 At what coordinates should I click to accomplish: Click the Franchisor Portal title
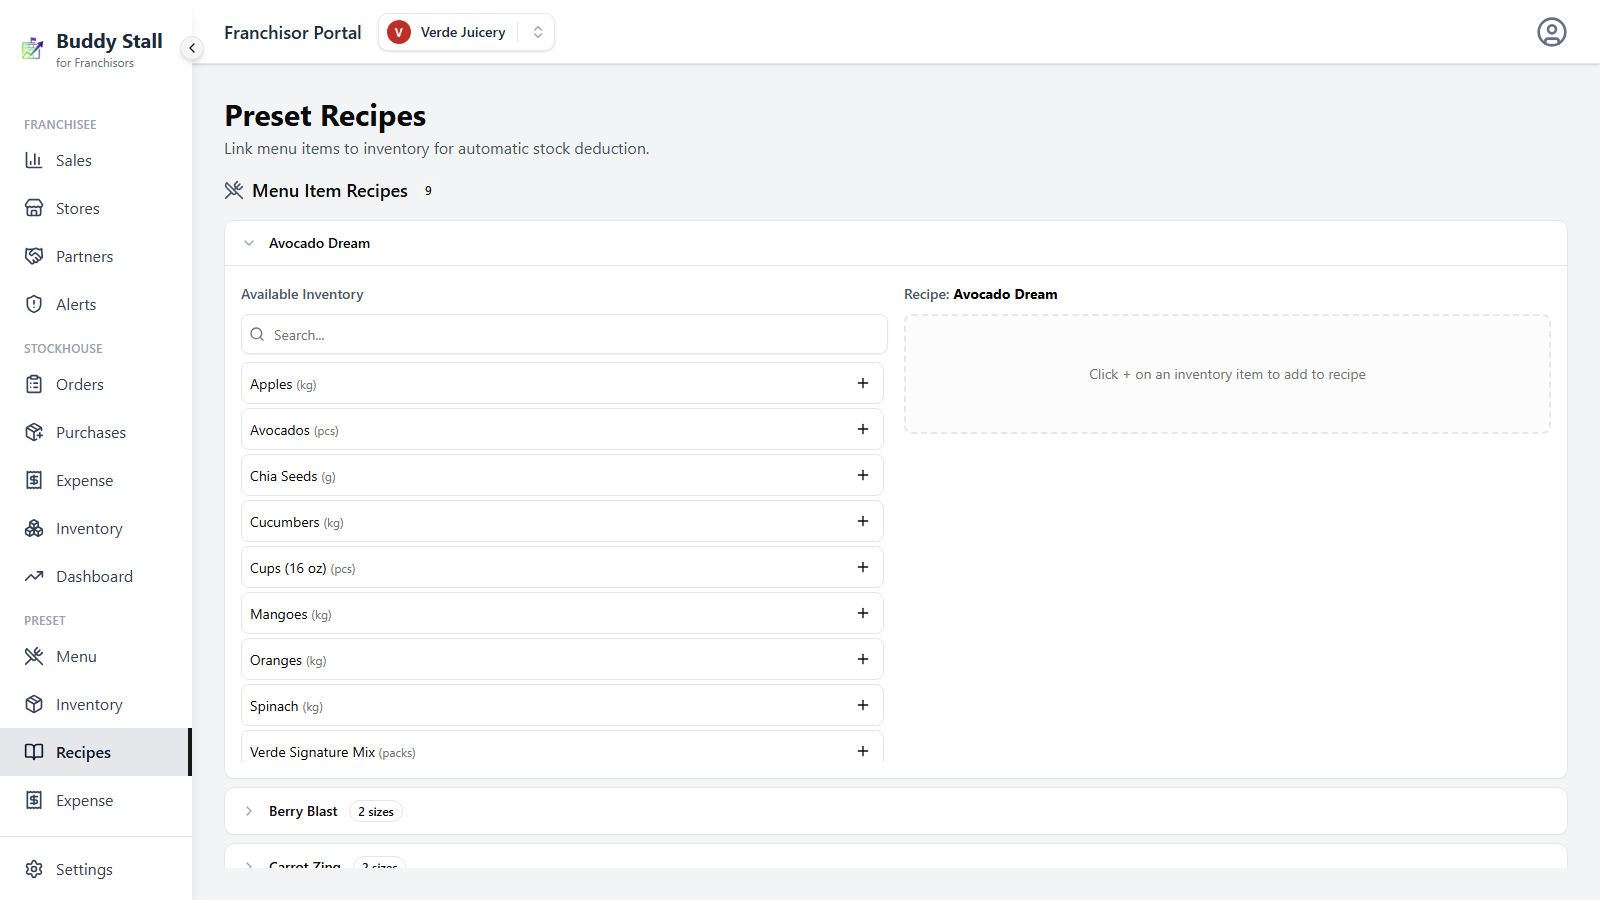292,33
